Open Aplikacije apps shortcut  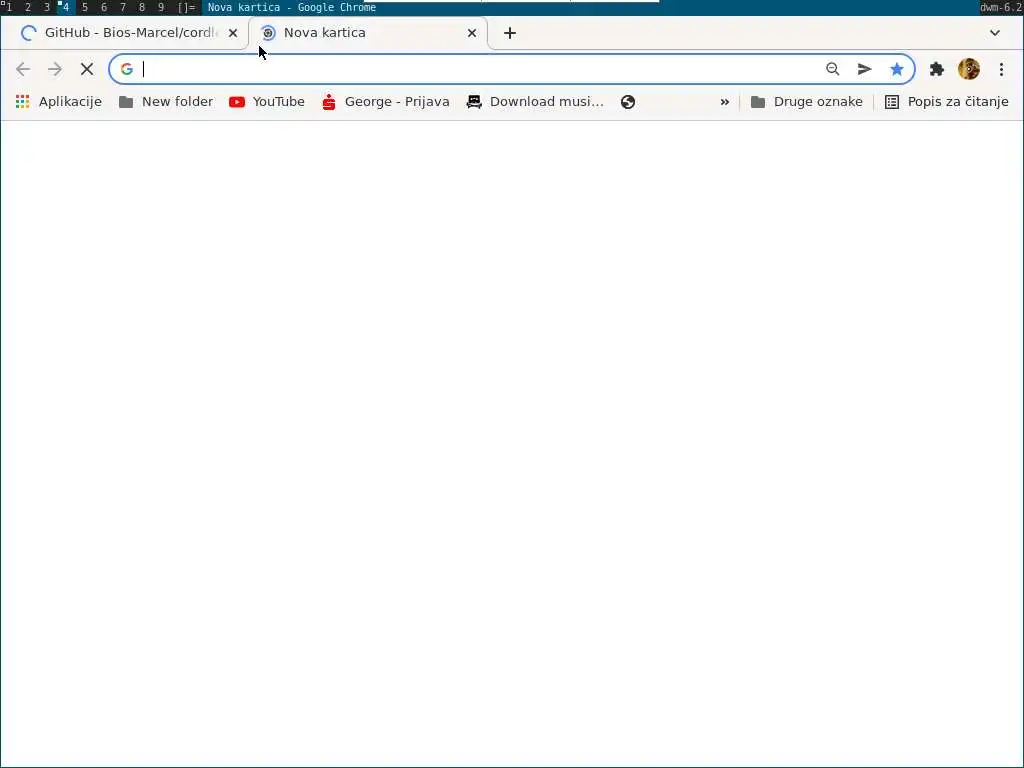(59, 102)
